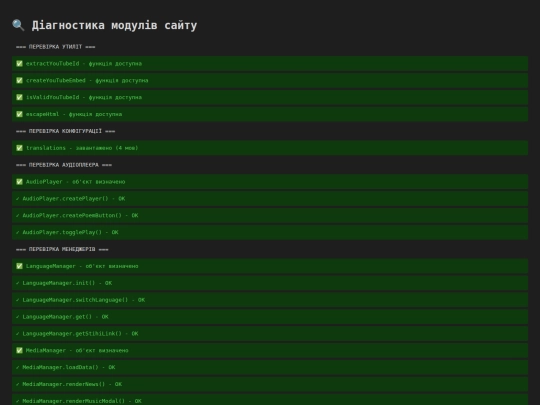540x405 pixels.
Task: Click the green checkmark icon before translations
Action: (19, 148)
